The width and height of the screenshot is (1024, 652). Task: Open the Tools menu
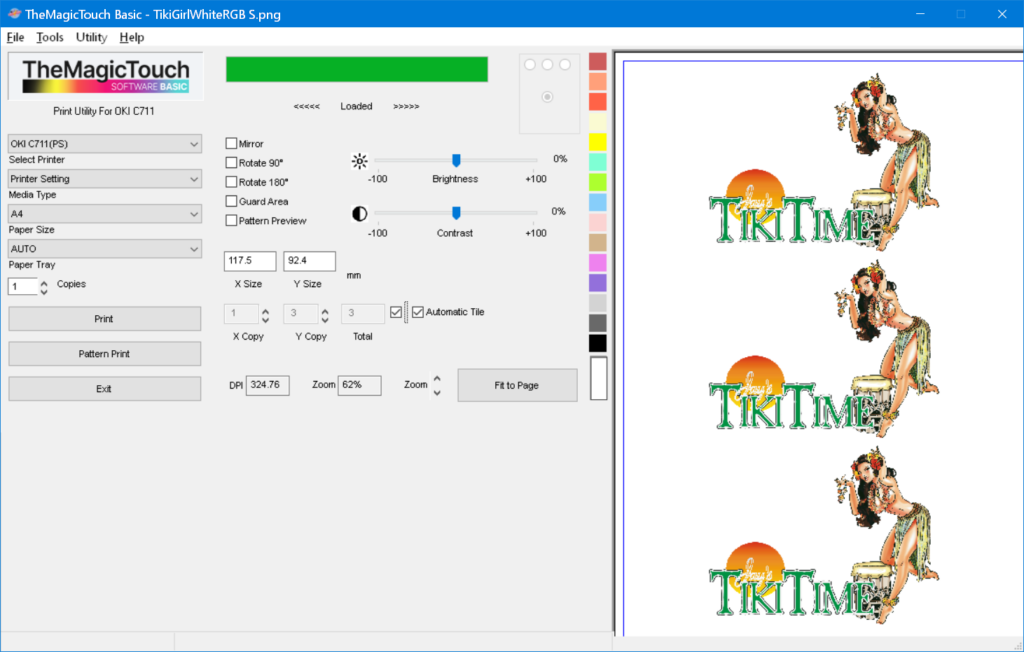50,37
